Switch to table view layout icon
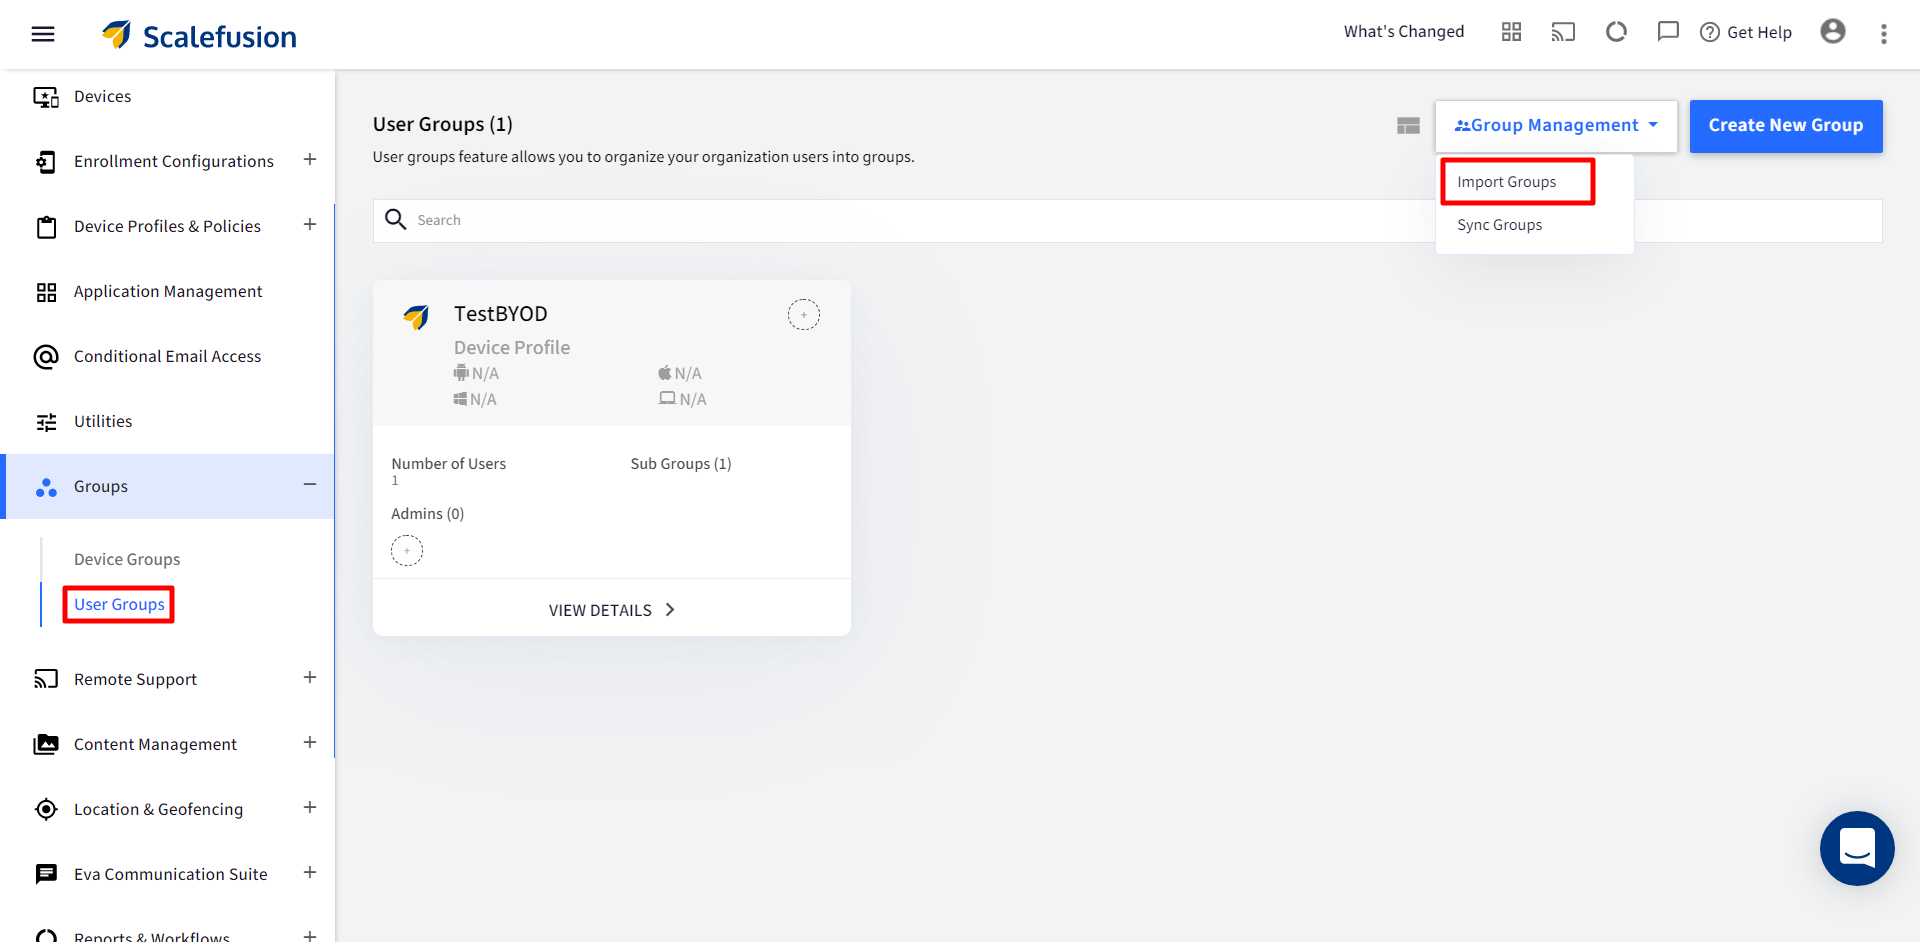 click(x=1408, y=126)
